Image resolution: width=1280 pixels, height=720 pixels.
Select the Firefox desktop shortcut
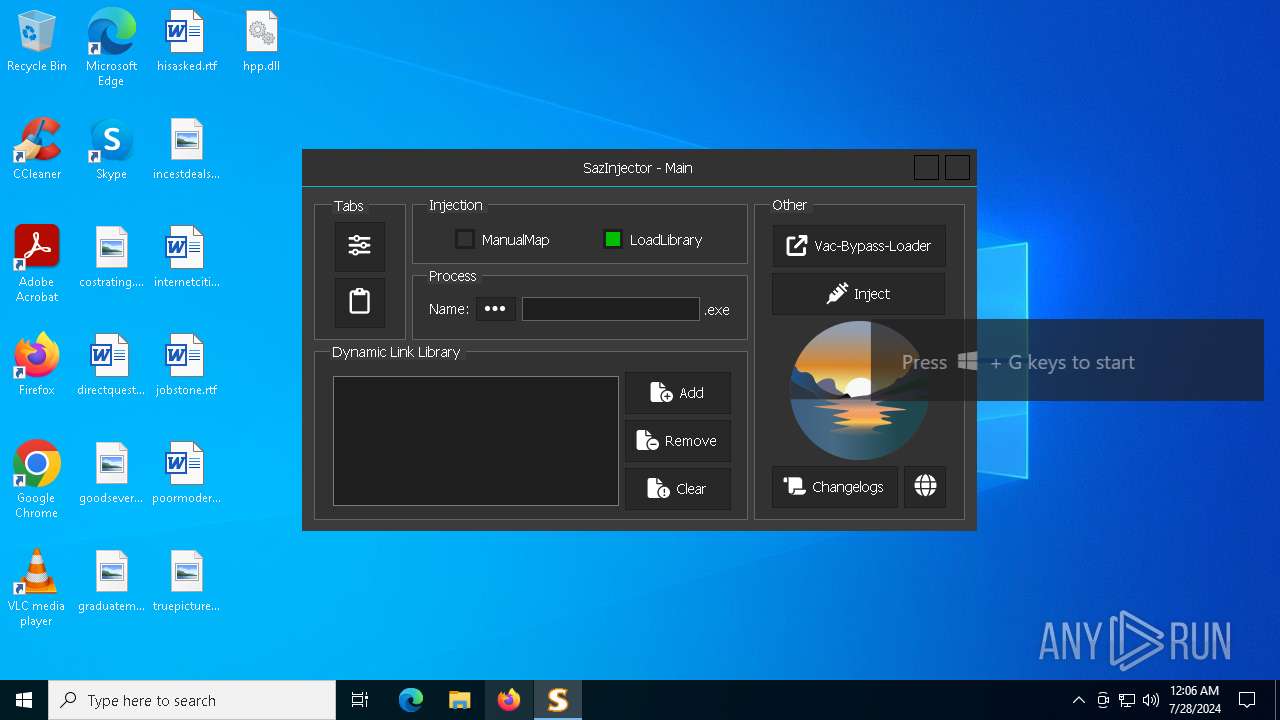click(x=37, y=366)
